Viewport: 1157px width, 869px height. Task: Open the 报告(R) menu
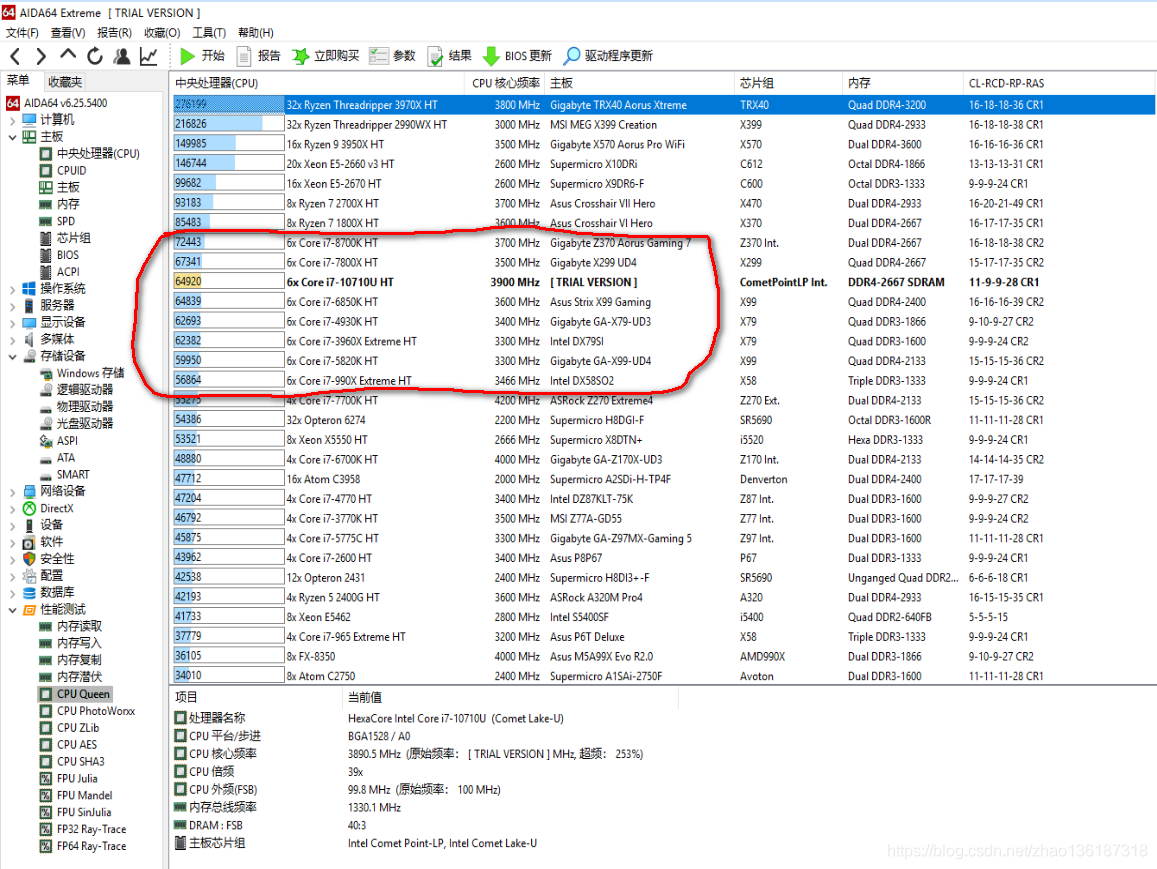click(114, 32)
